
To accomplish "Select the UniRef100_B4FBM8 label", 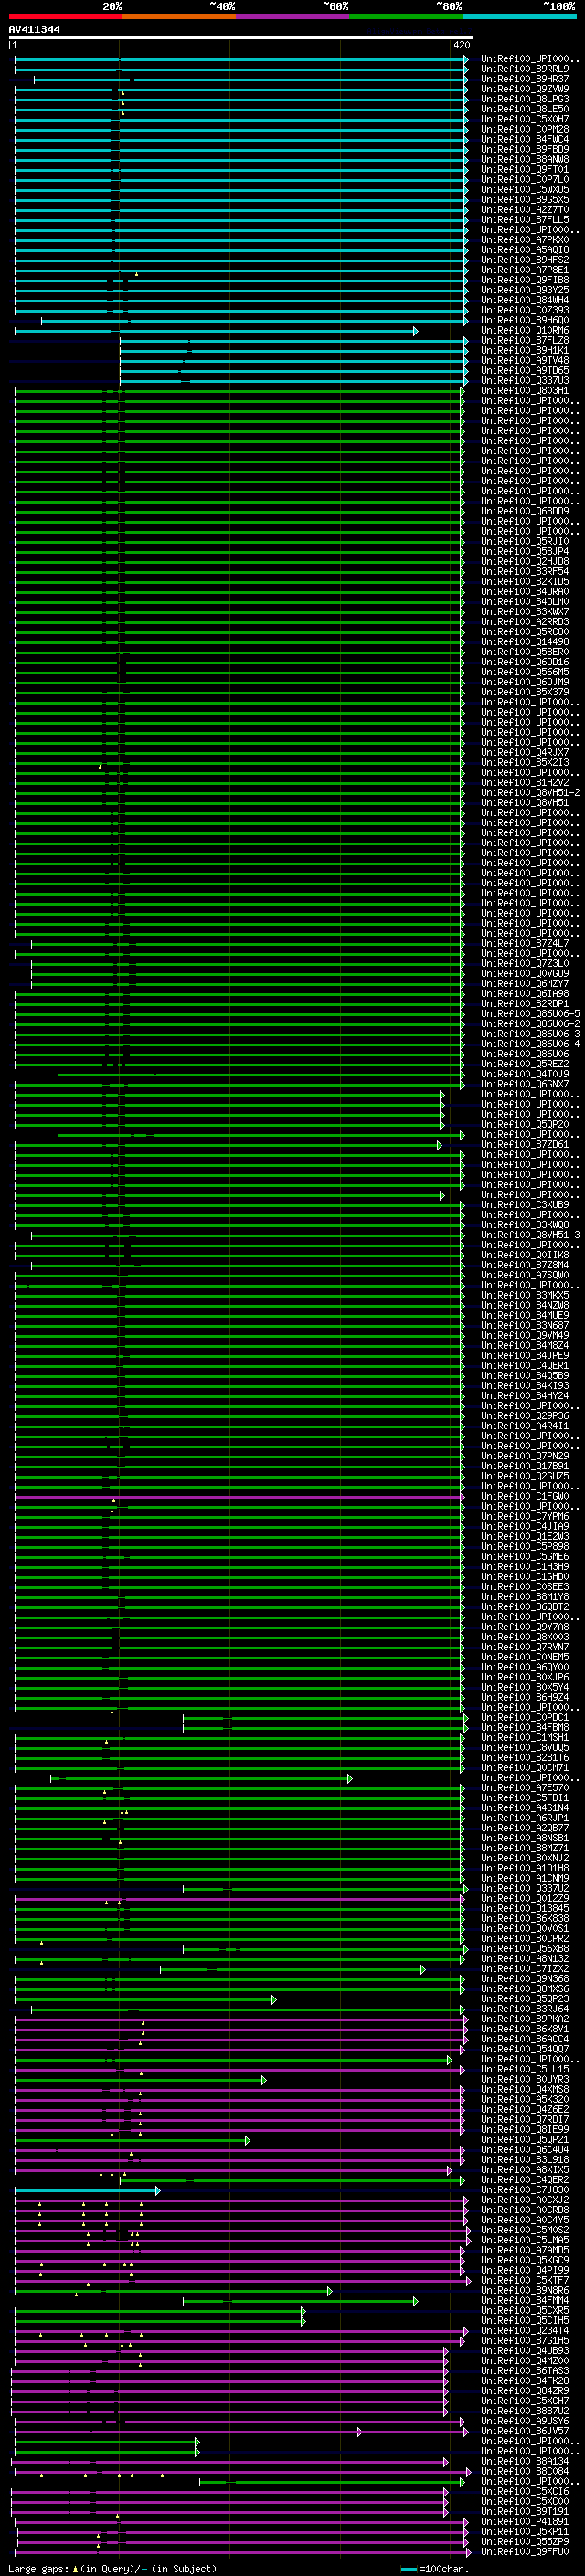I will point(525,1727).
